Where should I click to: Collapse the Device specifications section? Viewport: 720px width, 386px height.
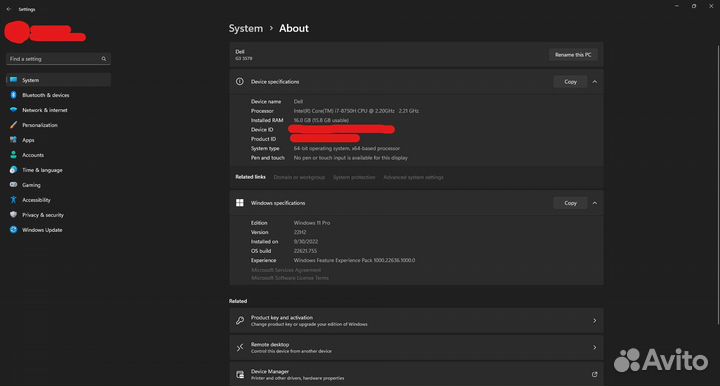click(x=595, y=82)
